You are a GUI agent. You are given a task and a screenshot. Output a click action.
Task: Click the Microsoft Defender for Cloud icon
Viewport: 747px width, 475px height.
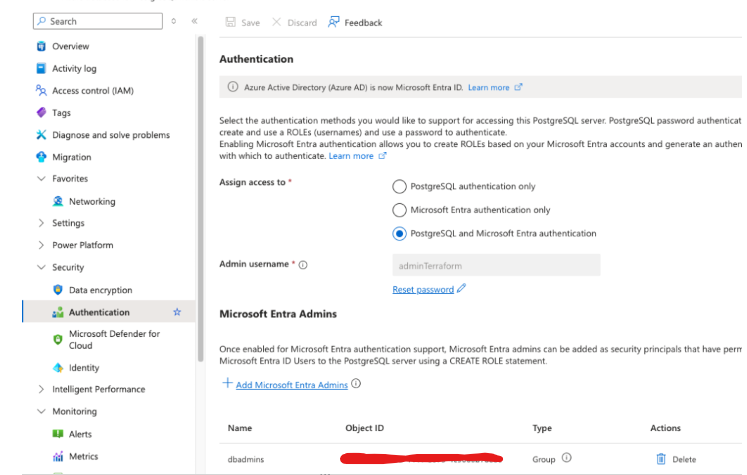pyautogui.click(x=58, y=339)
